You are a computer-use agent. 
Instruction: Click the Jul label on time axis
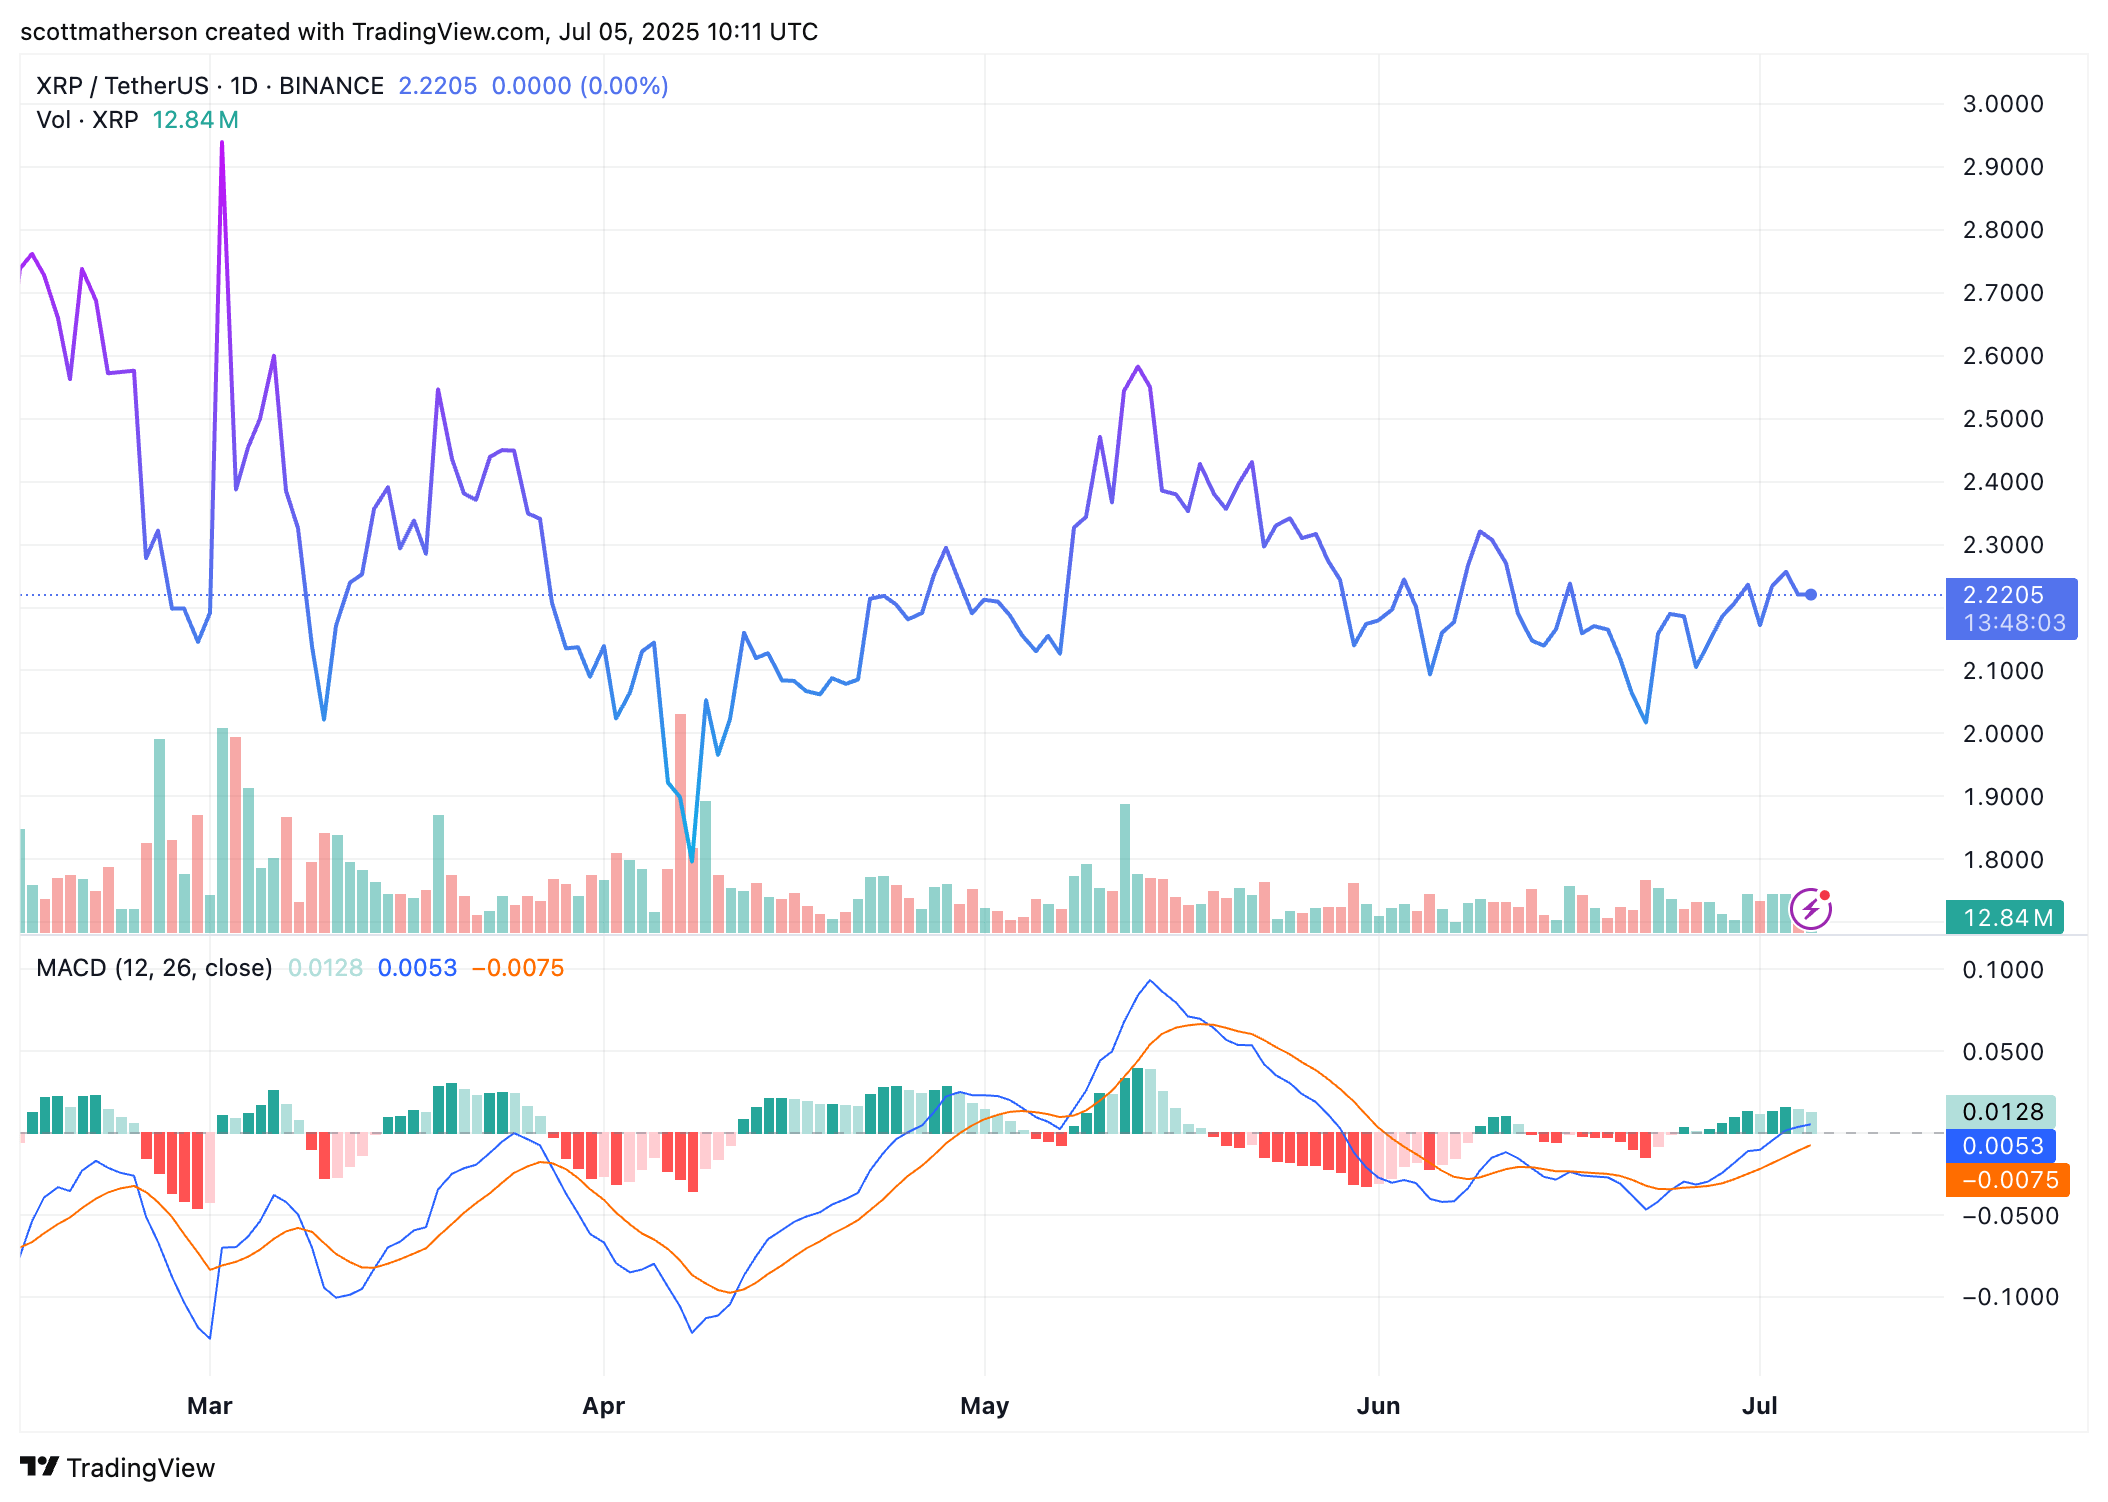pos(1760,1405)
